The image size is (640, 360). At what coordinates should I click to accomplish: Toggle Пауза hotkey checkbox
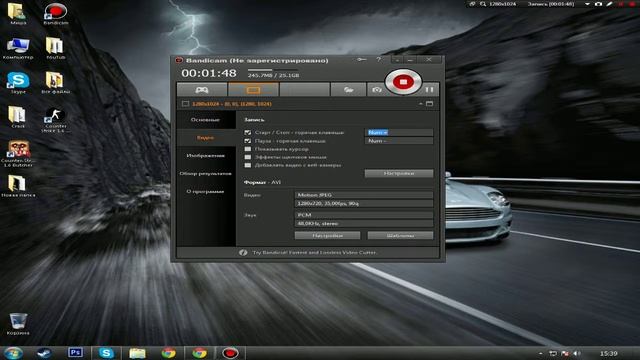tap(247, 141)
